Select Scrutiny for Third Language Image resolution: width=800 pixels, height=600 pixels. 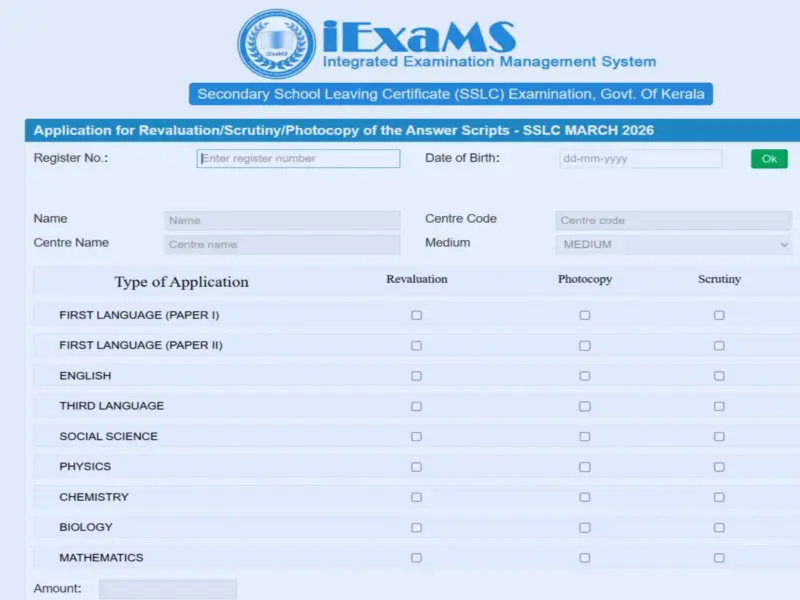pos(719,407)
